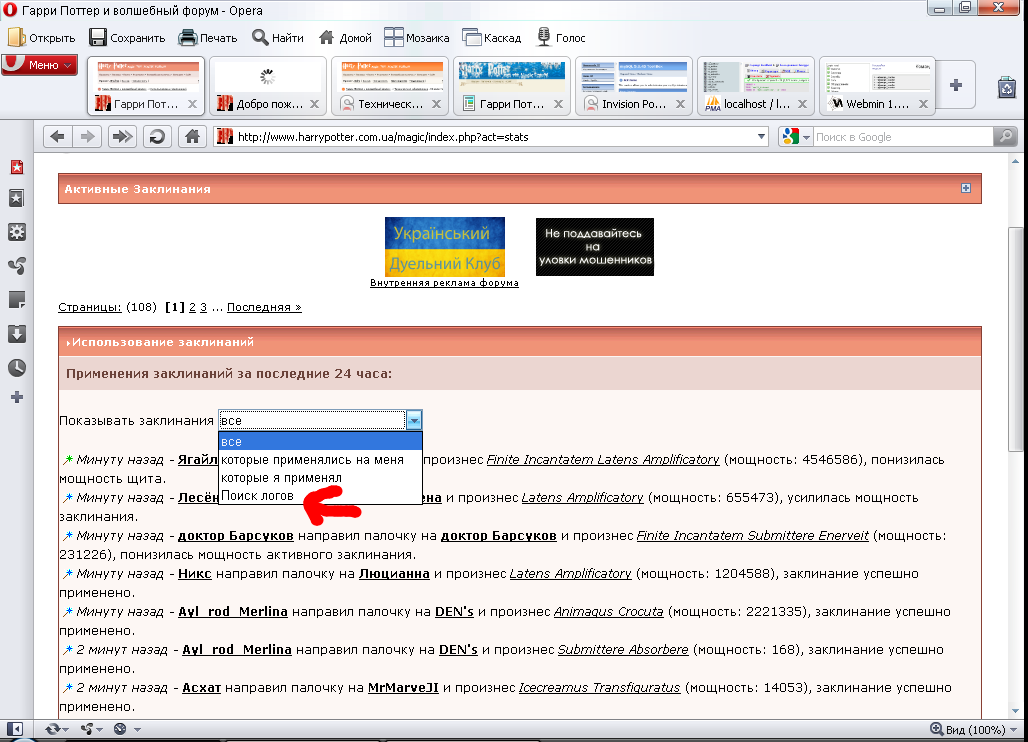Add a new tab with the plus button
Viewport: 1028px width, 742px height.
(x=956, y=84)
